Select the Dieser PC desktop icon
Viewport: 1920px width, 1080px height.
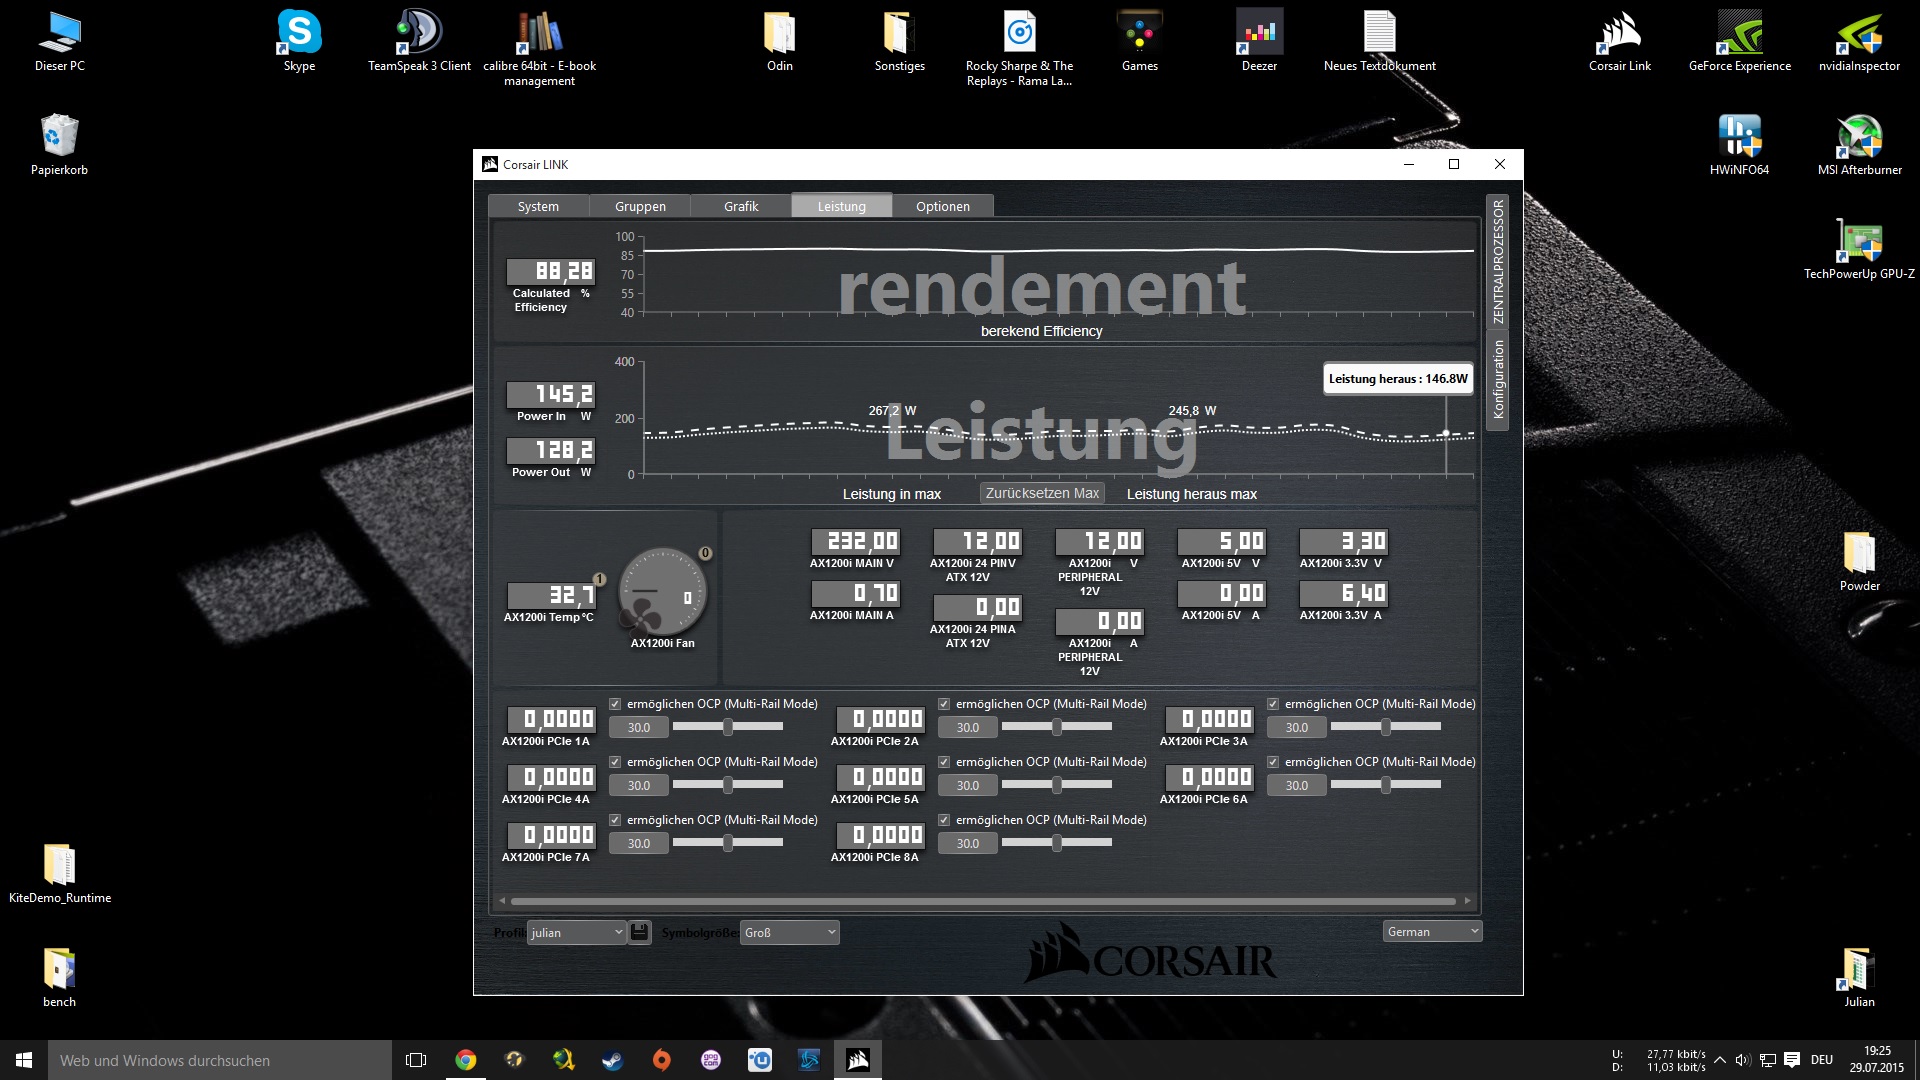pyautogui.click(x=59, y=41)
